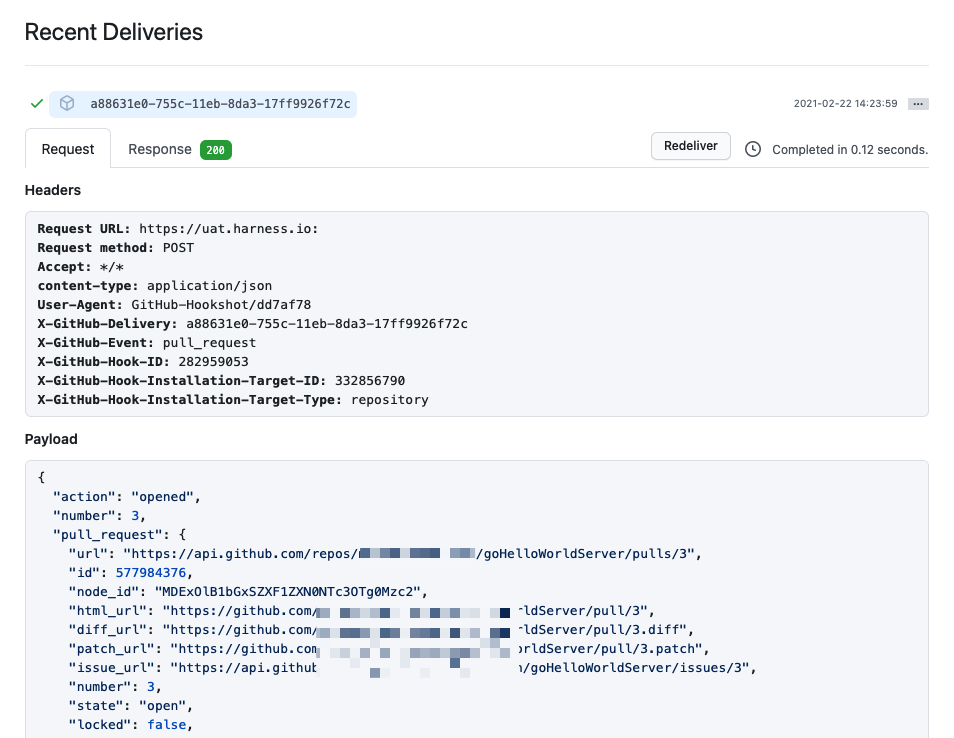Click the X-GitHub-Hook-ID 282959053 value
Viewport: 954px width, 738px height.
click(x=213, y=362)
